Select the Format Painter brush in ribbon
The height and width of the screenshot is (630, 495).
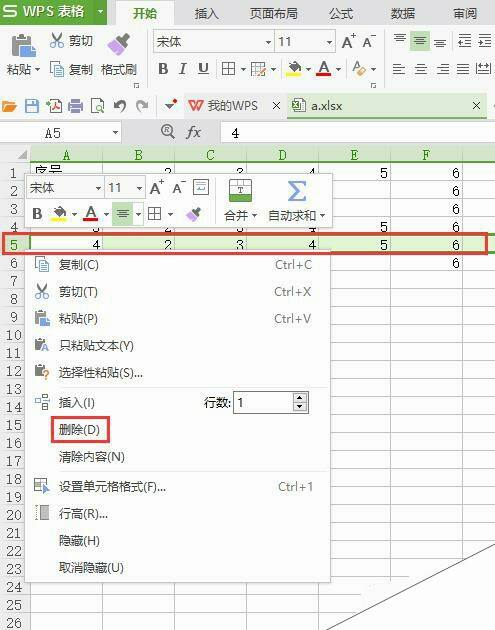click(x=119, y=43)
